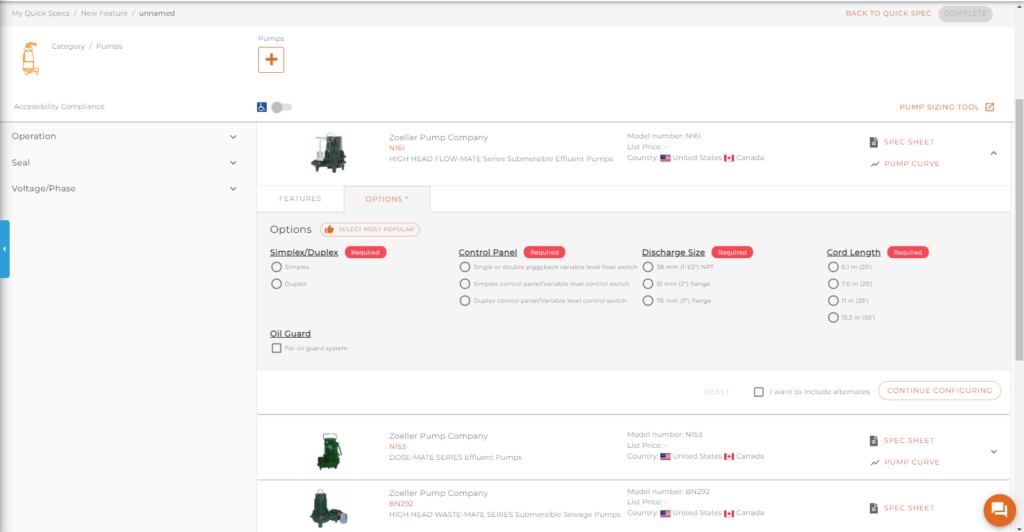This screenshot has width=1024, height=532.
Task: Open the N153 Spec Sheet link
Action: point(908,441)
